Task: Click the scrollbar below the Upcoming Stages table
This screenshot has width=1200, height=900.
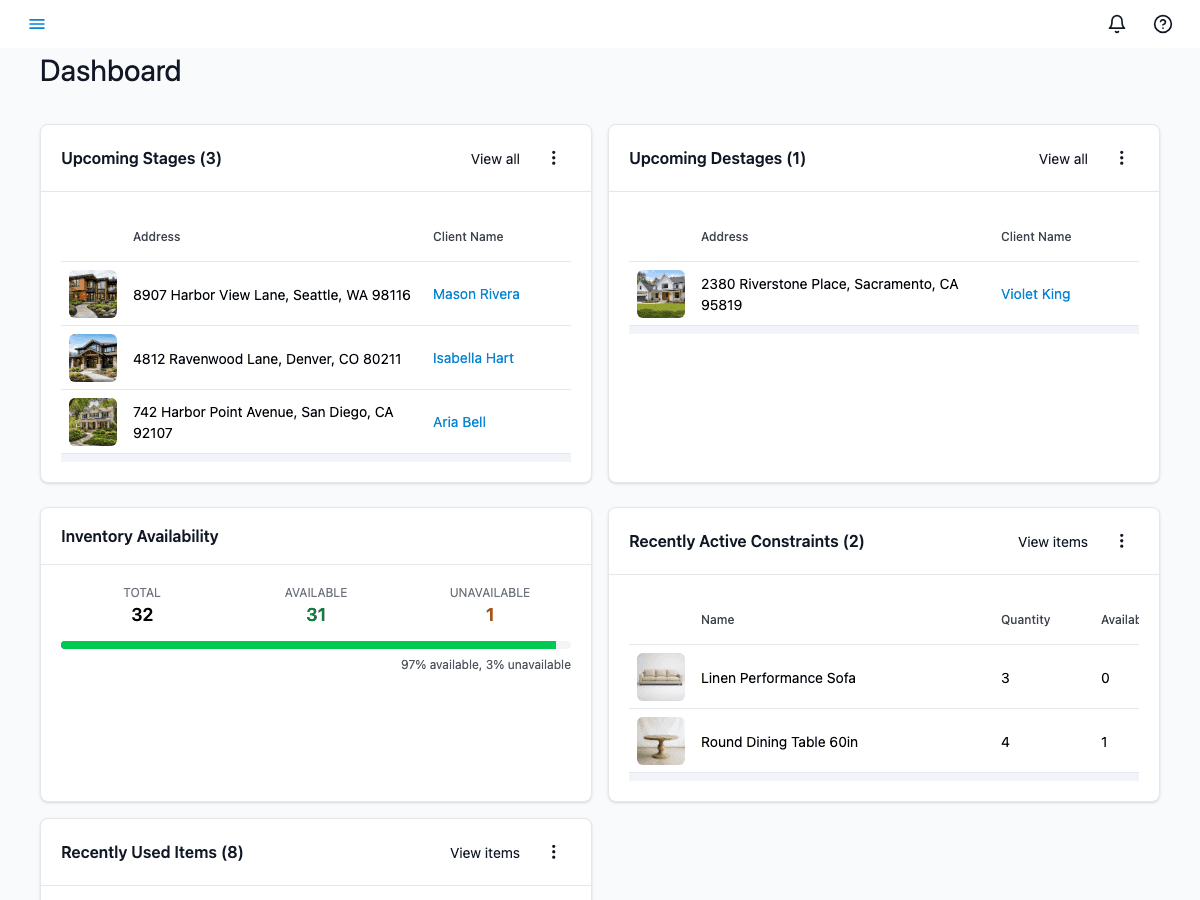Action: pos(316,457)
